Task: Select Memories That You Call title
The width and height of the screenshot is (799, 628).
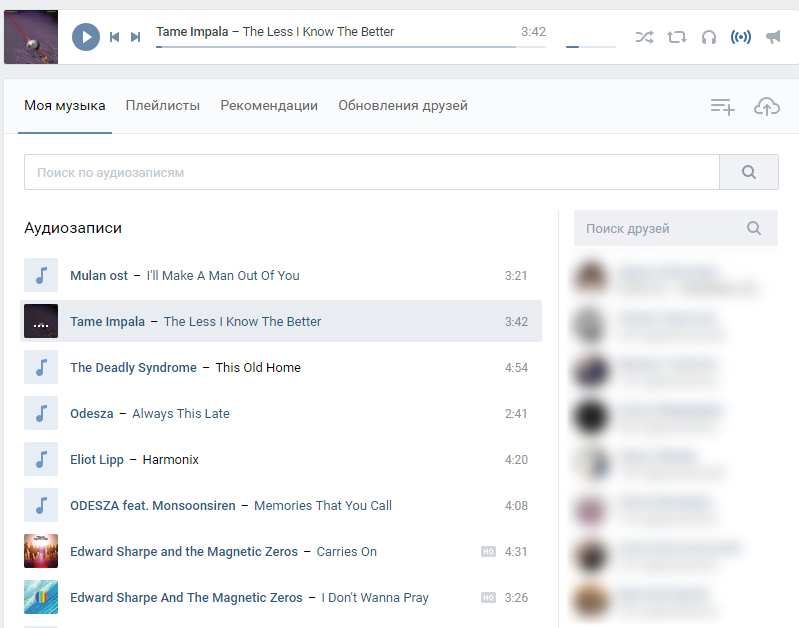Action: [323, 506]
